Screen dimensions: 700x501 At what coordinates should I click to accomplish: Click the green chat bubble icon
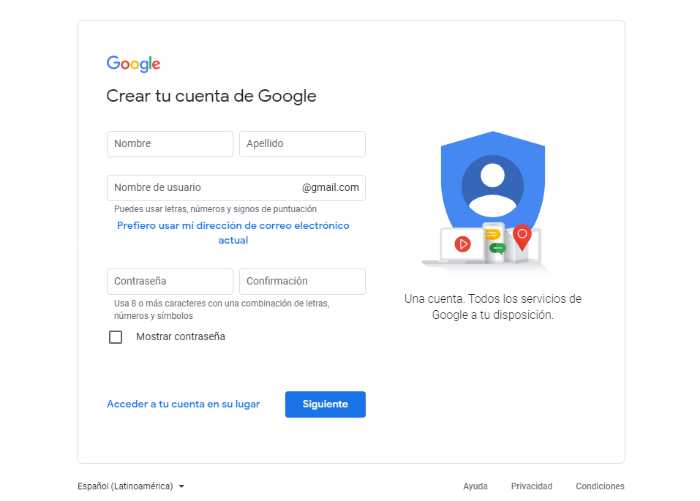[x=497, y=248]
